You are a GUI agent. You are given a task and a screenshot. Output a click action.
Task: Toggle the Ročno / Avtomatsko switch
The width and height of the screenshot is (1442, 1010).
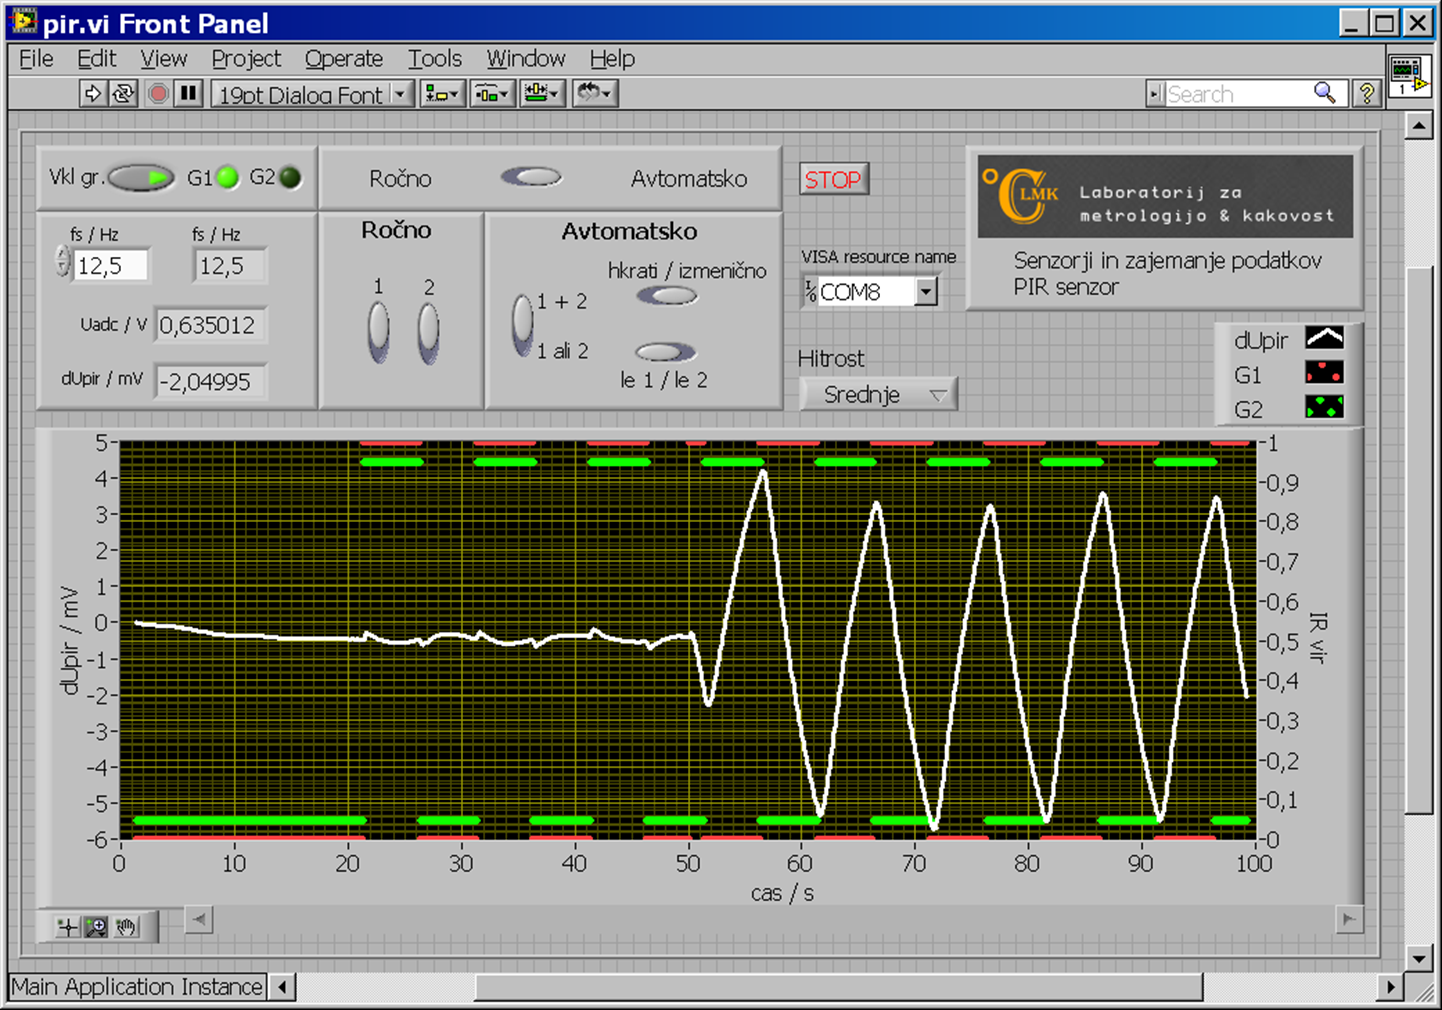point(531,177)
